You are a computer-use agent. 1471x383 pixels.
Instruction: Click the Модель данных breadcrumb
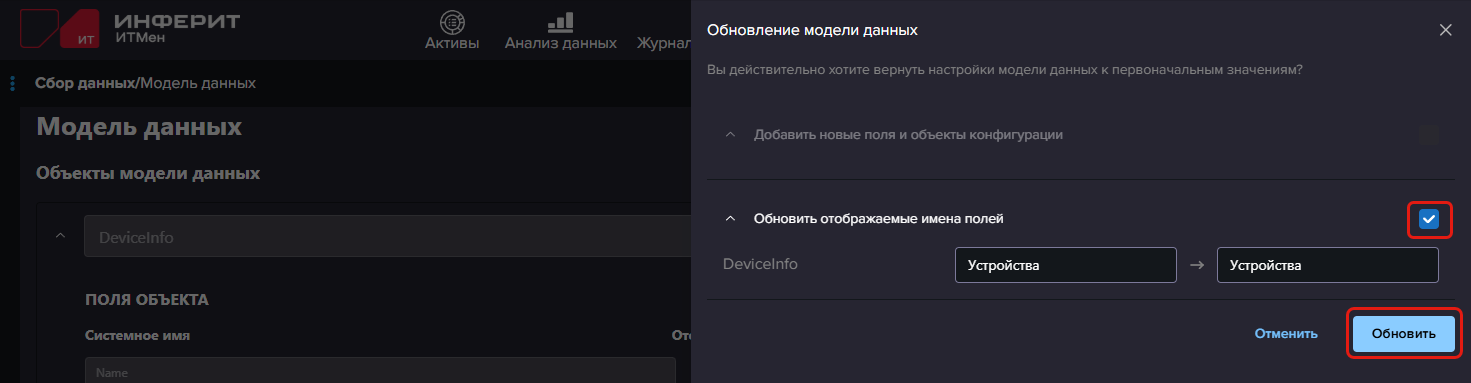pyautogui.click(x=198, y=83)
